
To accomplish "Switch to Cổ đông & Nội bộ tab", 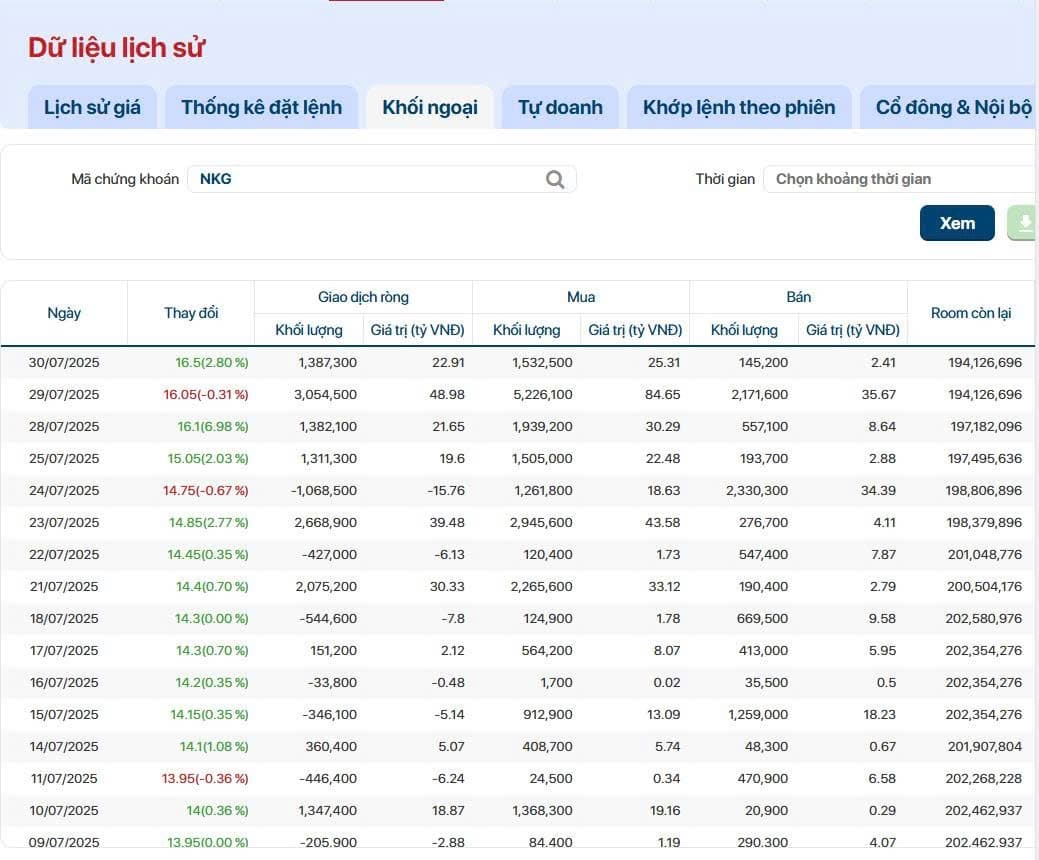I will [x=952, y=107].
